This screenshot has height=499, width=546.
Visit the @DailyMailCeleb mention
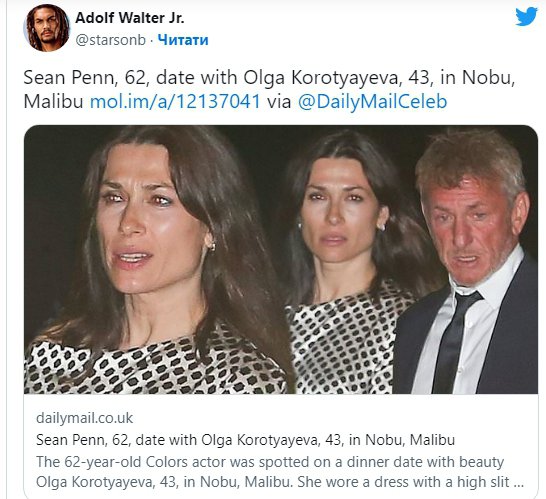click(x=372, y=102)
